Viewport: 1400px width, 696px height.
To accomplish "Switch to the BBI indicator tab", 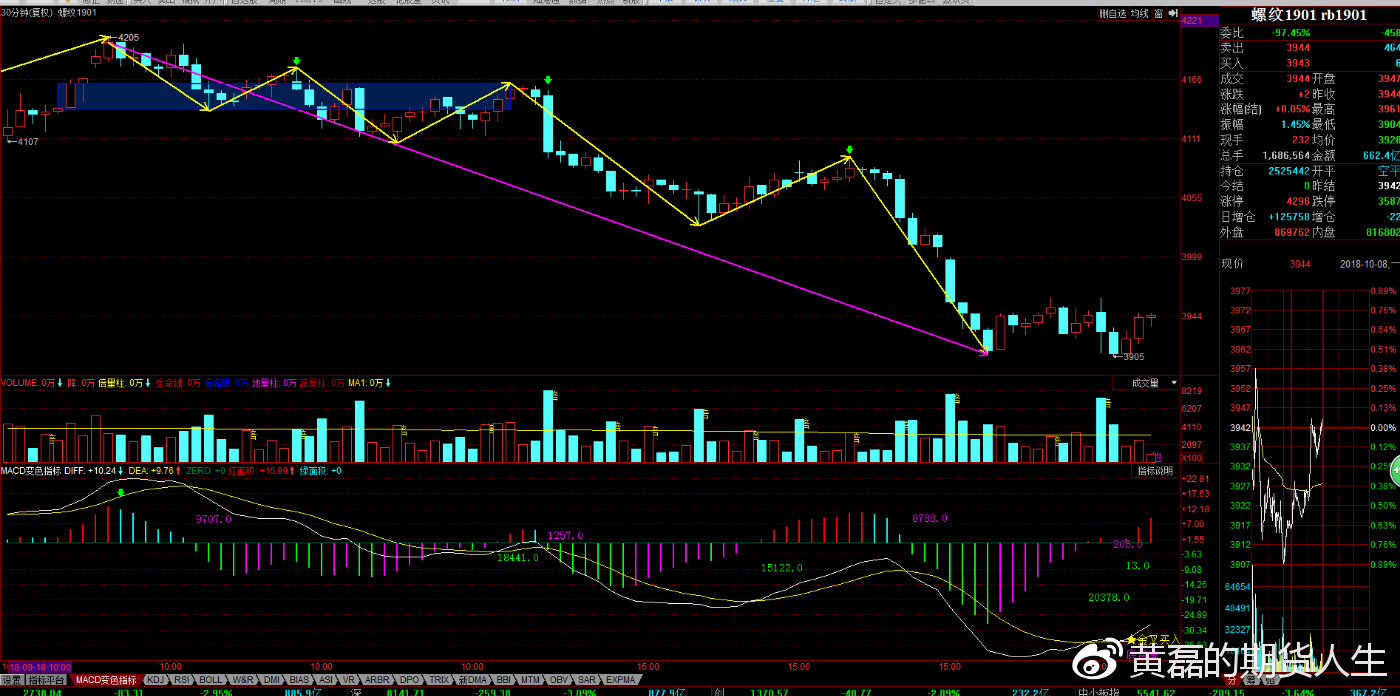I will pyautogui.click(x=504, y=679).
